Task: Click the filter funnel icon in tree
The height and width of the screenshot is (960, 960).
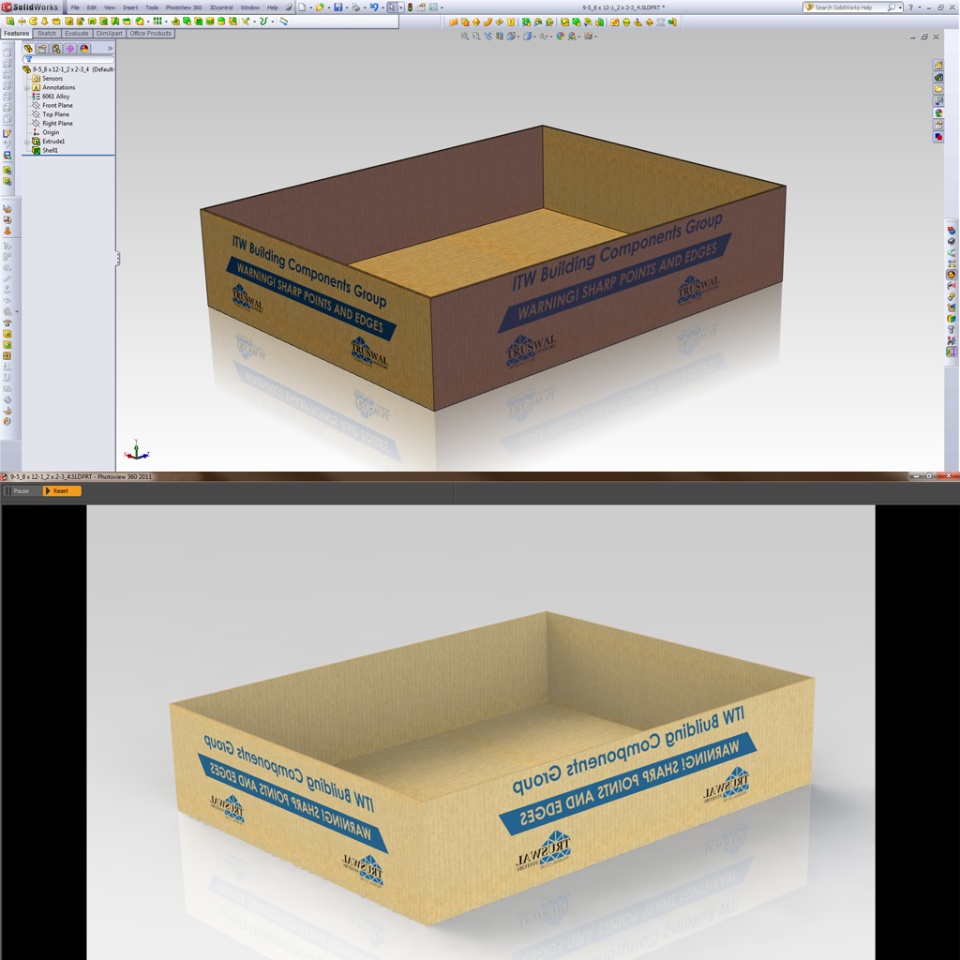Action: click(x=29, y=59)
